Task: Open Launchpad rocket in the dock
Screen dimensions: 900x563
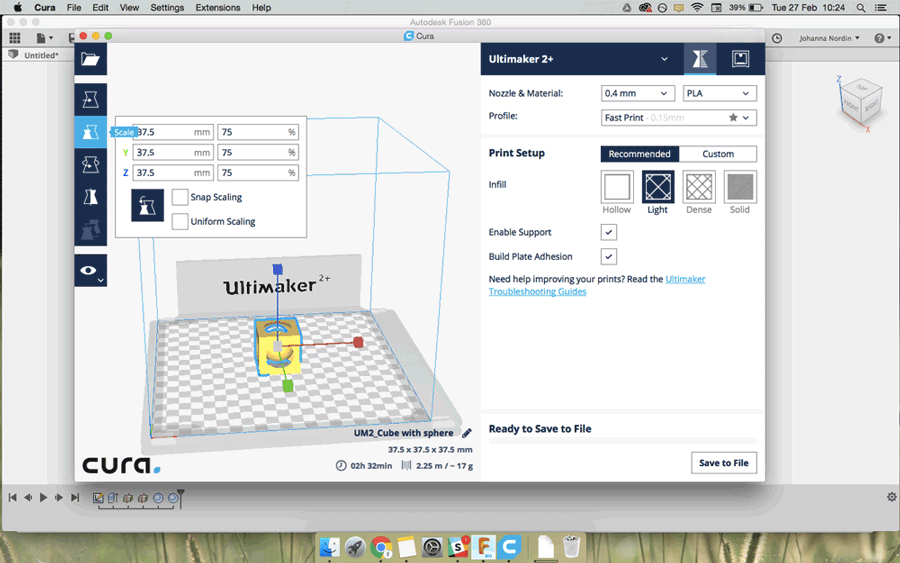Action: [x=355, y=547]
